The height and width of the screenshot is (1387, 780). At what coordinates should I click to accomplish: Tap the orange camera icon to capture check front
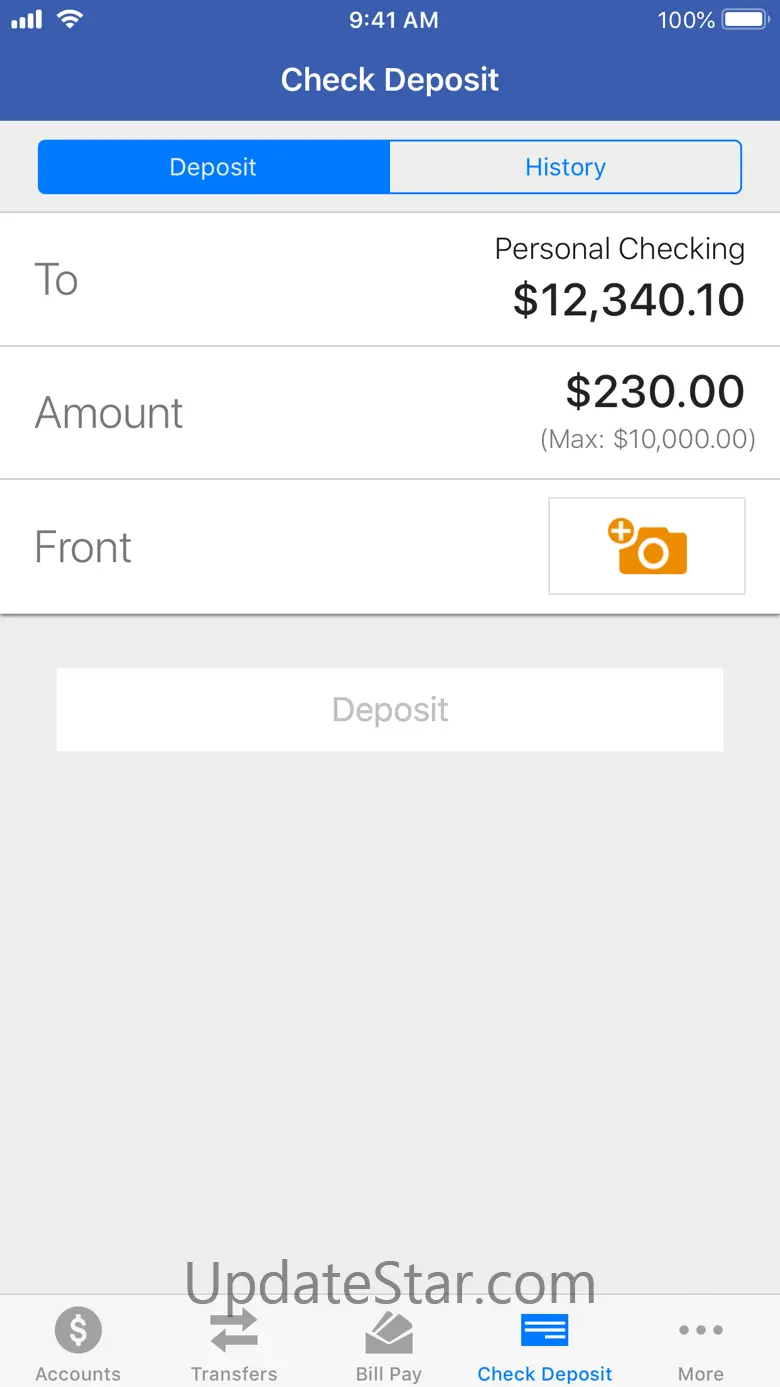click(647, 546)
